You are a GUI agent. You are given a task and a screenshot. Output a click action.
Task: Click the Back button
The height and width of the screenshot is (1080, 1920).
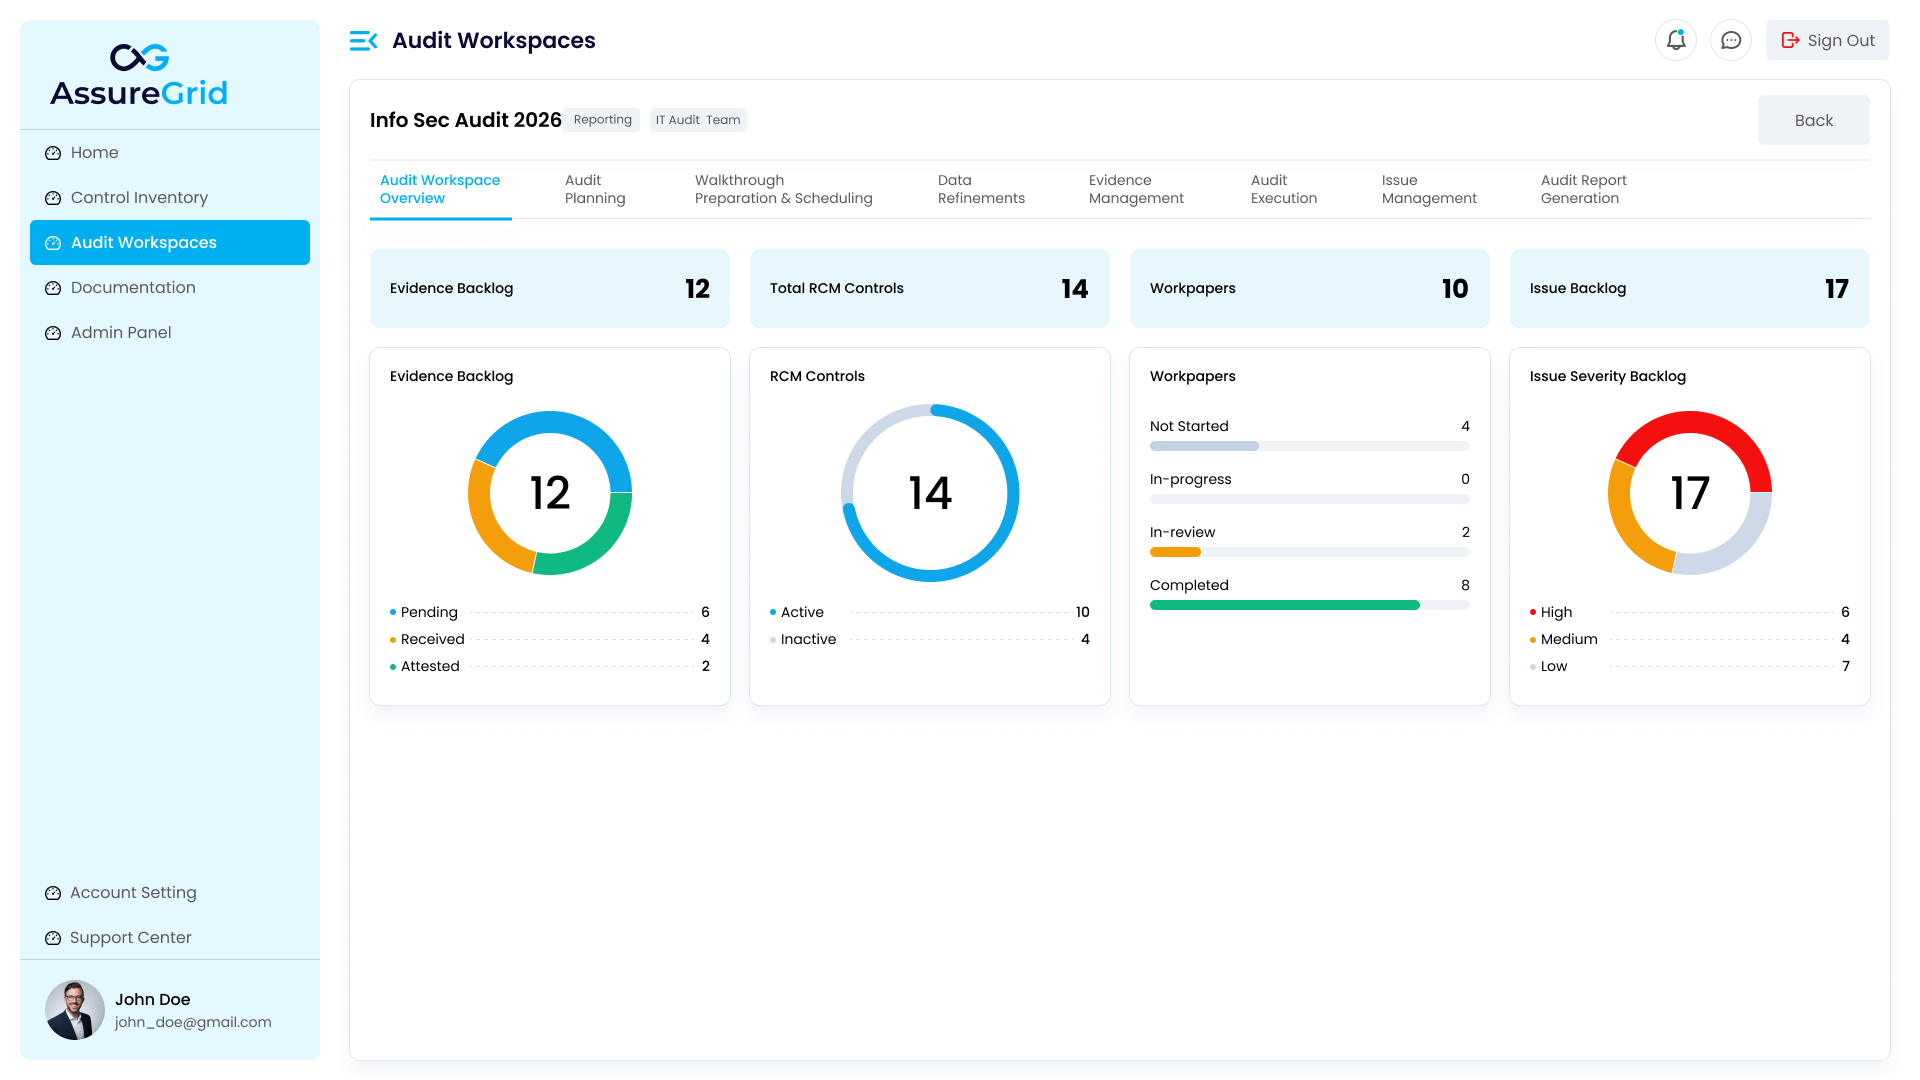coord(1813,119)
